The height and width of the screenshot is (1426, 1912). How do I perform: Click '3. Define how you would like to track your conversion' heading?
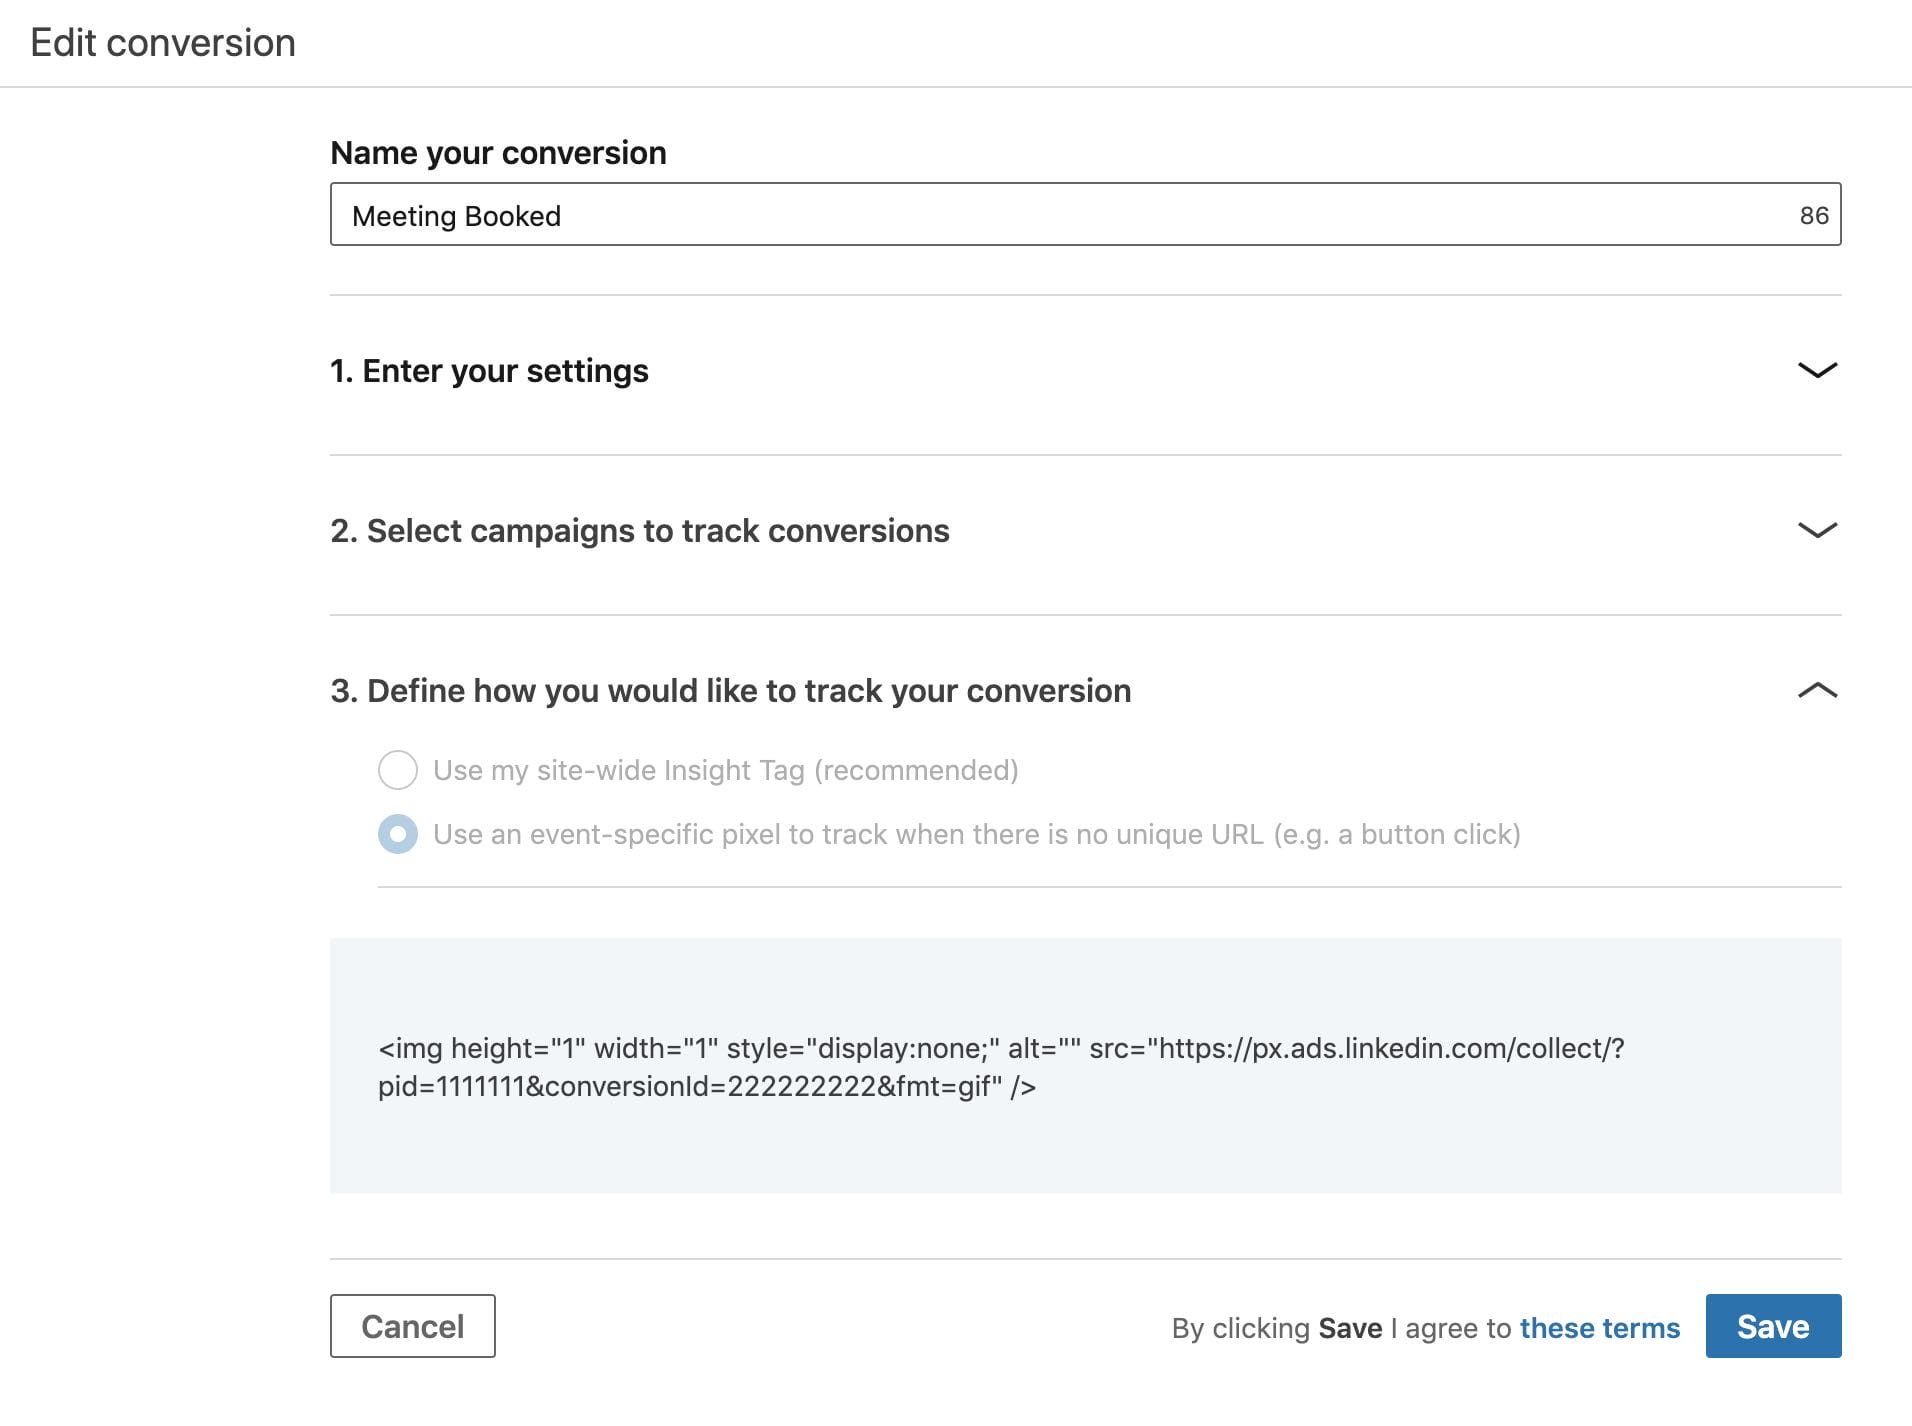pos(731,691)
